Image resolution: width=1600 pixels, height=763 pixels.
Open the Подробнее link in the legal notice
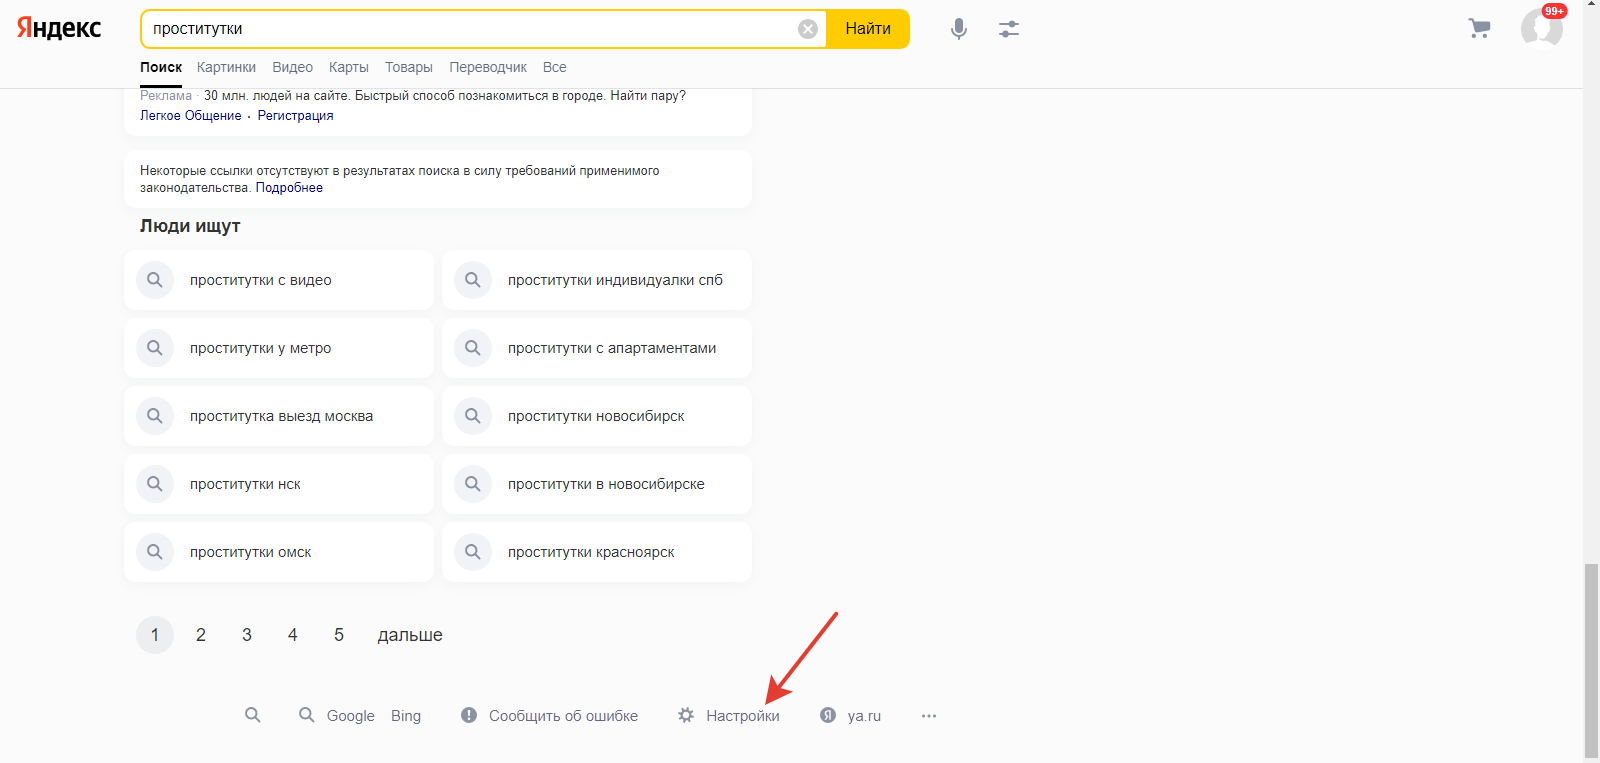click(x=289, y=188)
